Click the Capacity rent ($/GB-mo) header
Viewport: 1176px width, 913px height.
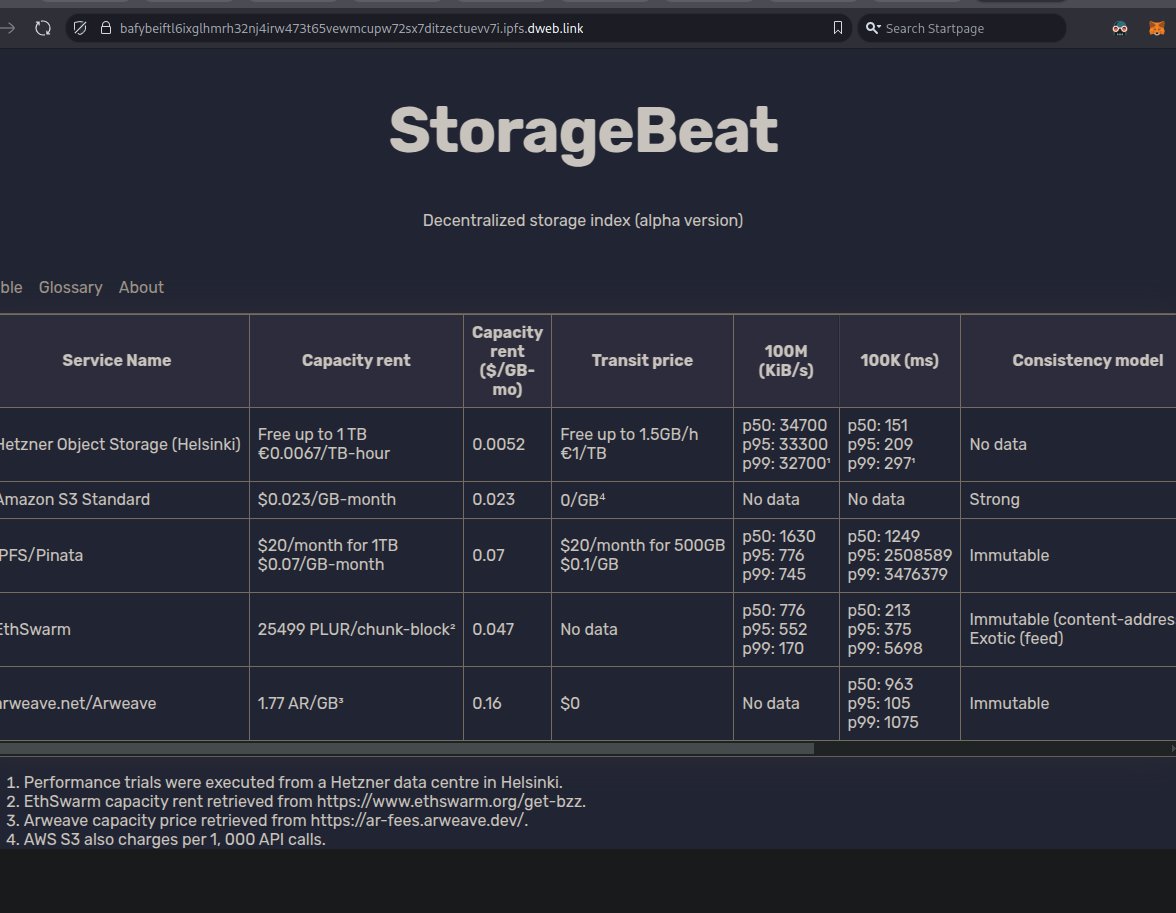507,361
